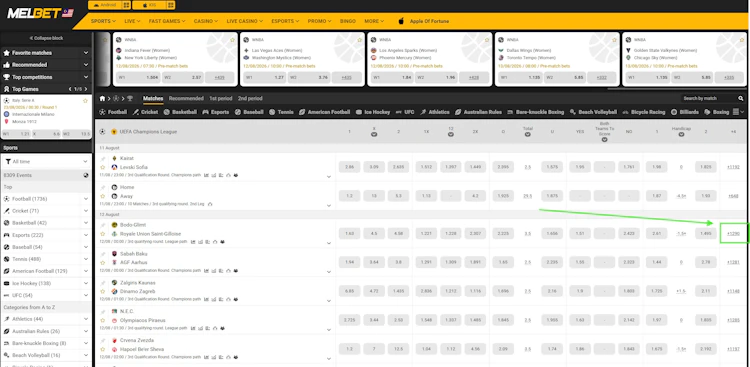The image size is (750, 367).
Task: Click the Levski Sofia team logo
Action: pos(114,167)
